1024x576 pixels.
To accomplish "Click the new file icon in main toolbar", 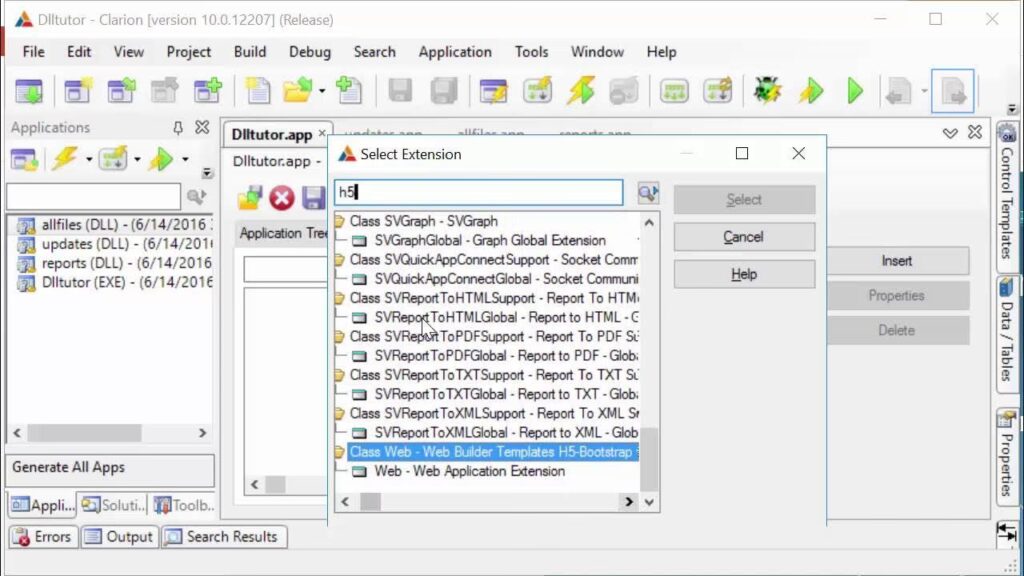I will tap(258, 92).
